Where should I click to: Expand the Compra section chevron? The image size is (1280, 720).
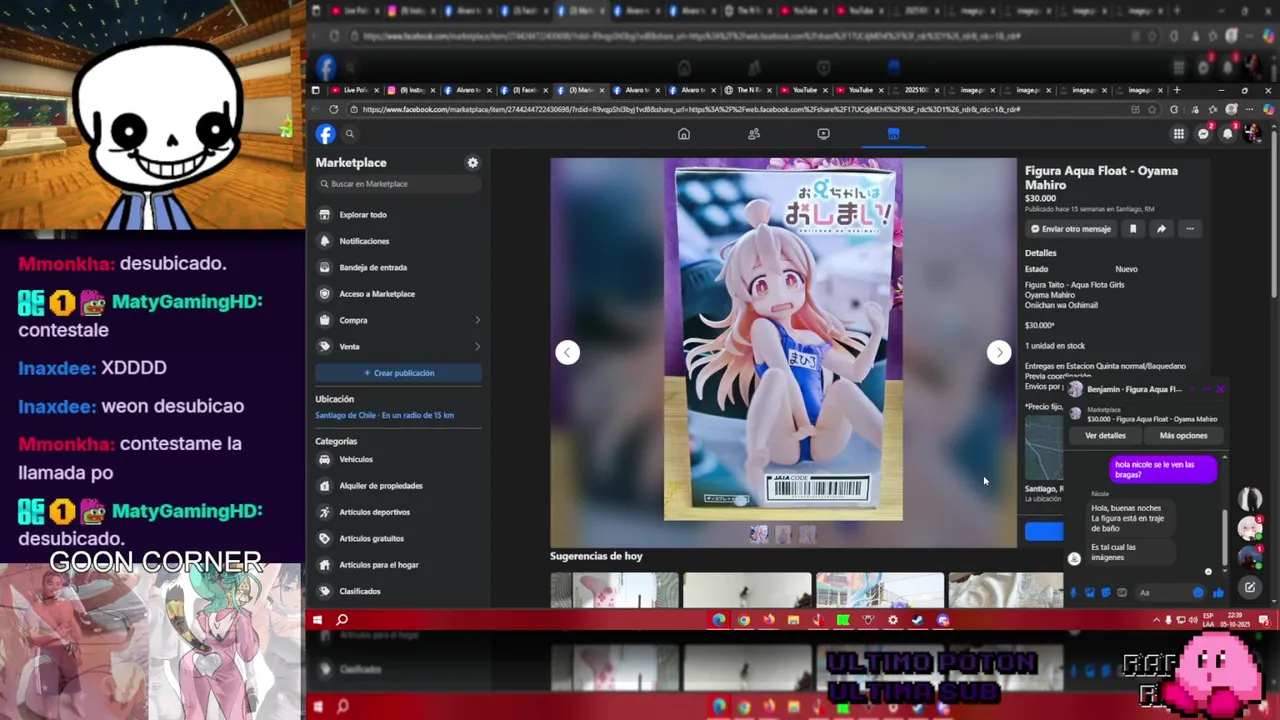pos(477,320)
